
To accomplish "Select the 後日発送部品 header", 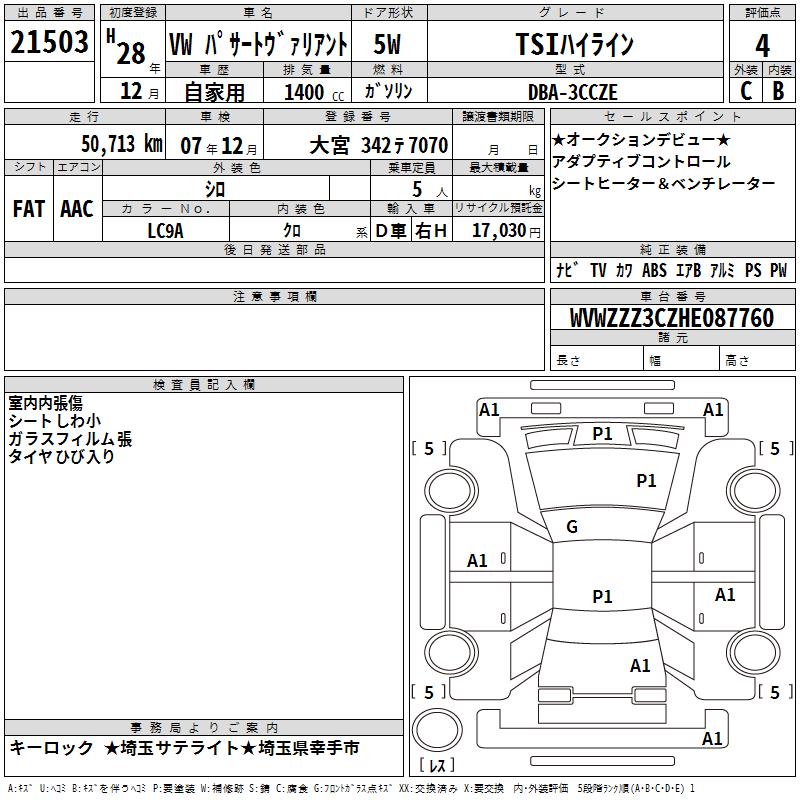I will 274,249.
